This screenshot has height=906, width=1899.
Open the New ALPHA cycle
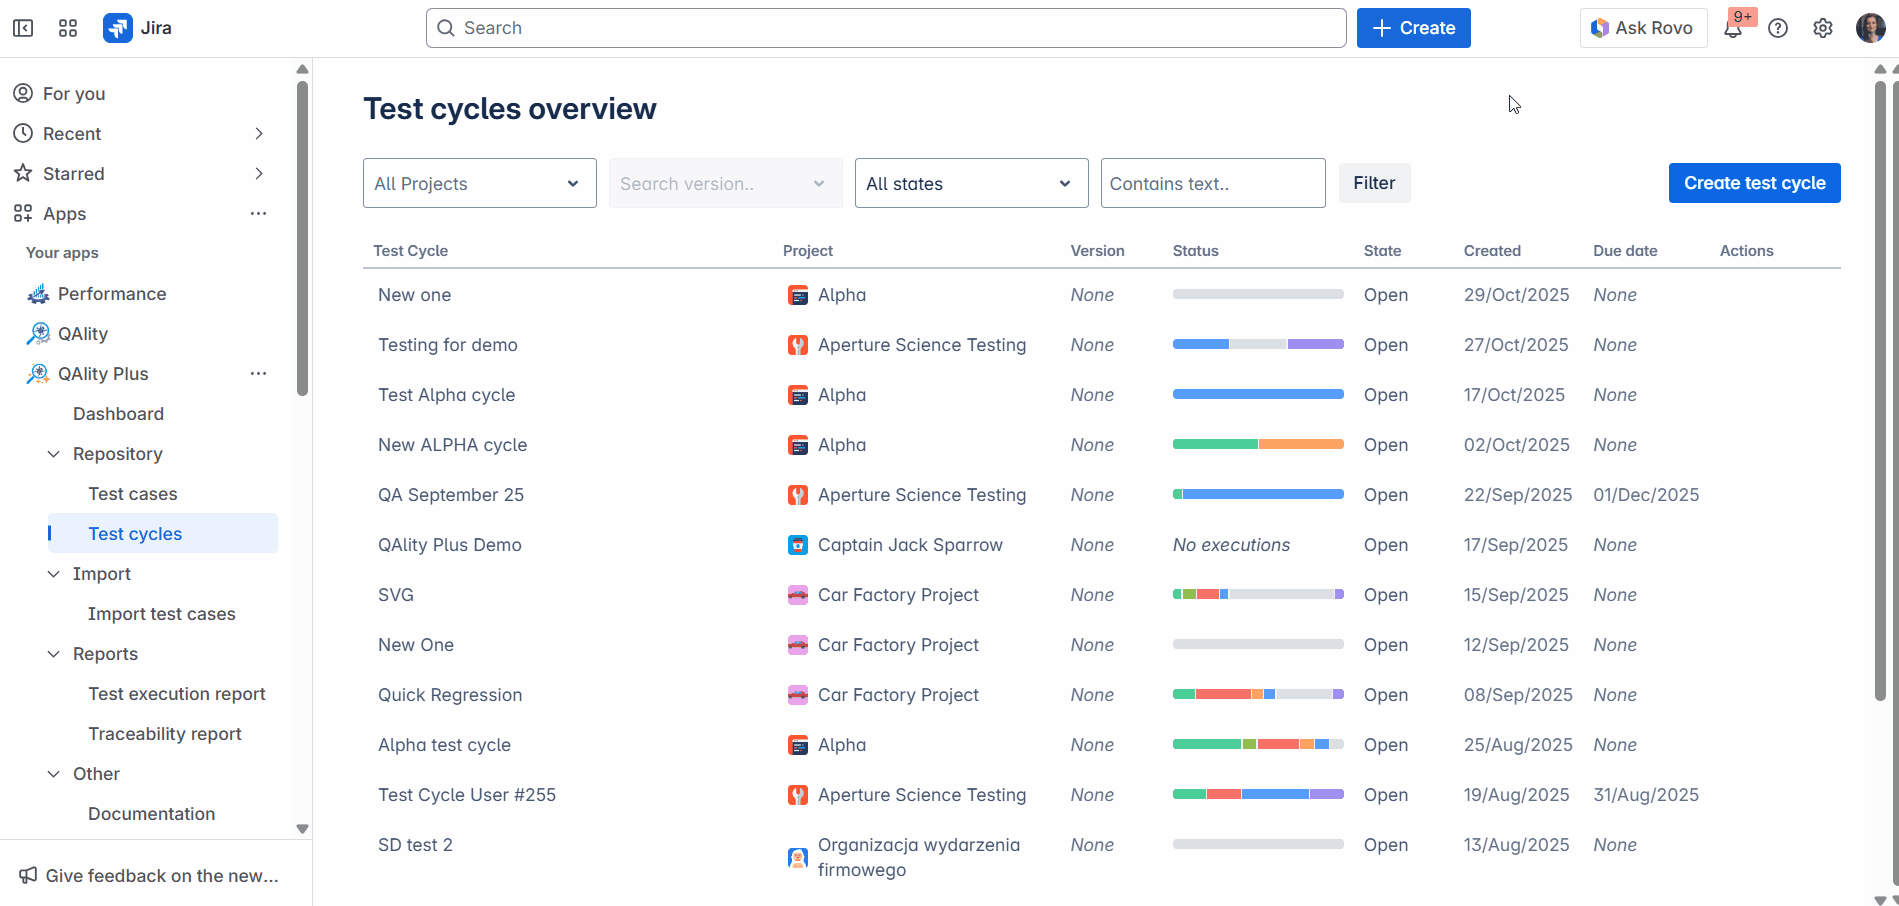point(453,445)
